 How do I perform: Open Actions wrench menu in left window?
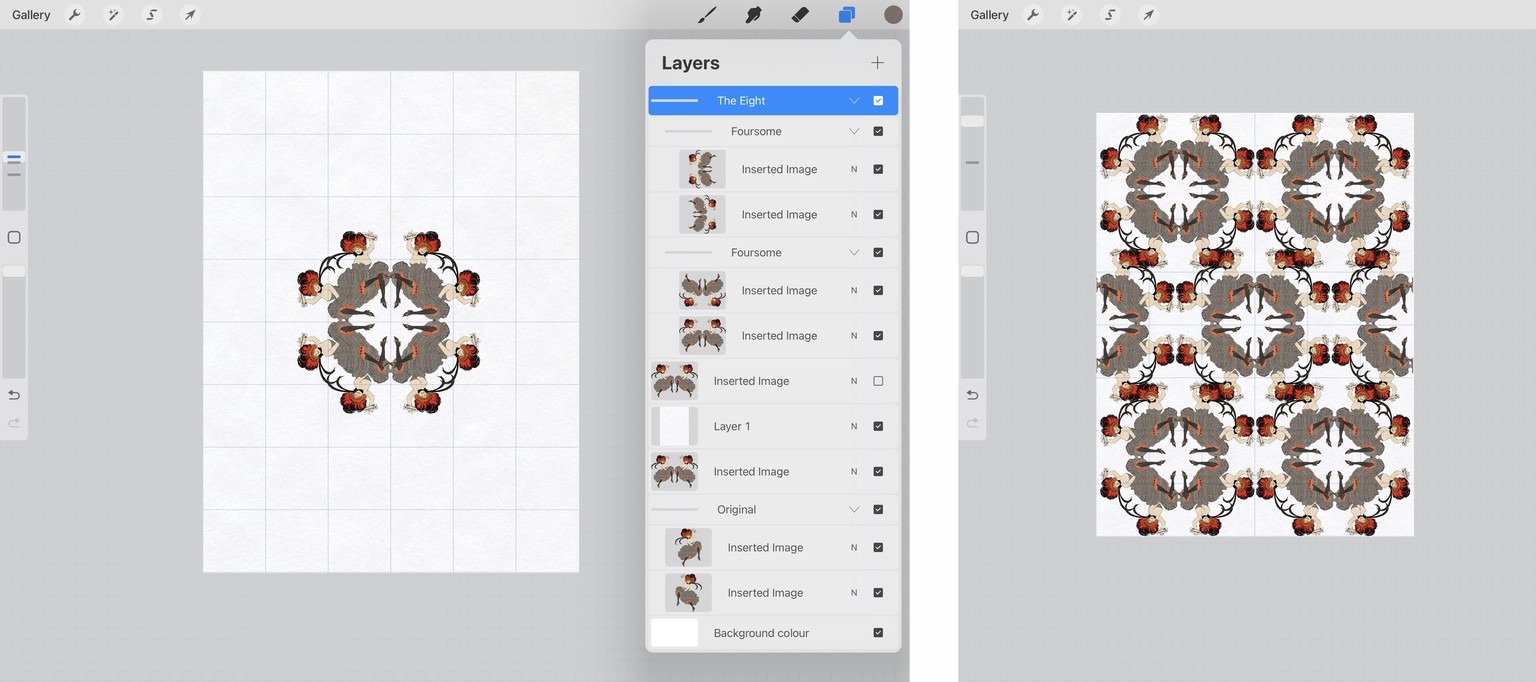[x=74, y=15]
